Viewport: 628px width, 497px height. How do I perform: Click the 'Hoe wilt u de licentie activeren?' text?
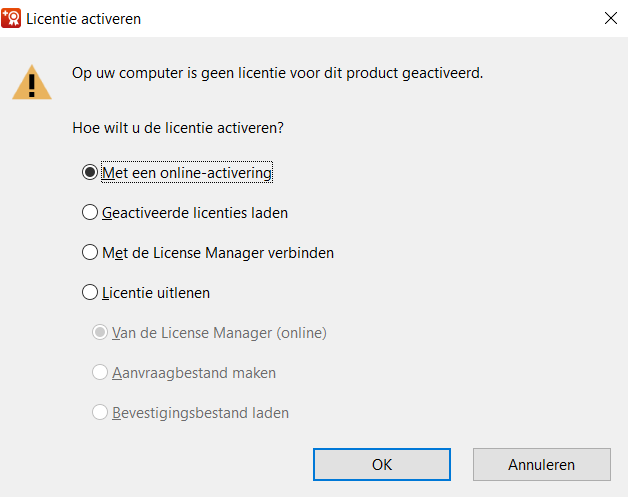coord(178,128)
